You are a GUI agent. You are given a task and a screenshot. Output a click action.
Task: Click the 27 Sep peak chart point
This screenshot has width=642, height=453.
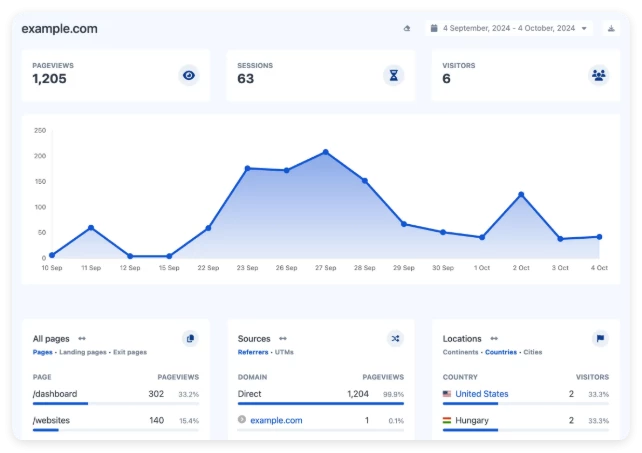coord(326,152)
